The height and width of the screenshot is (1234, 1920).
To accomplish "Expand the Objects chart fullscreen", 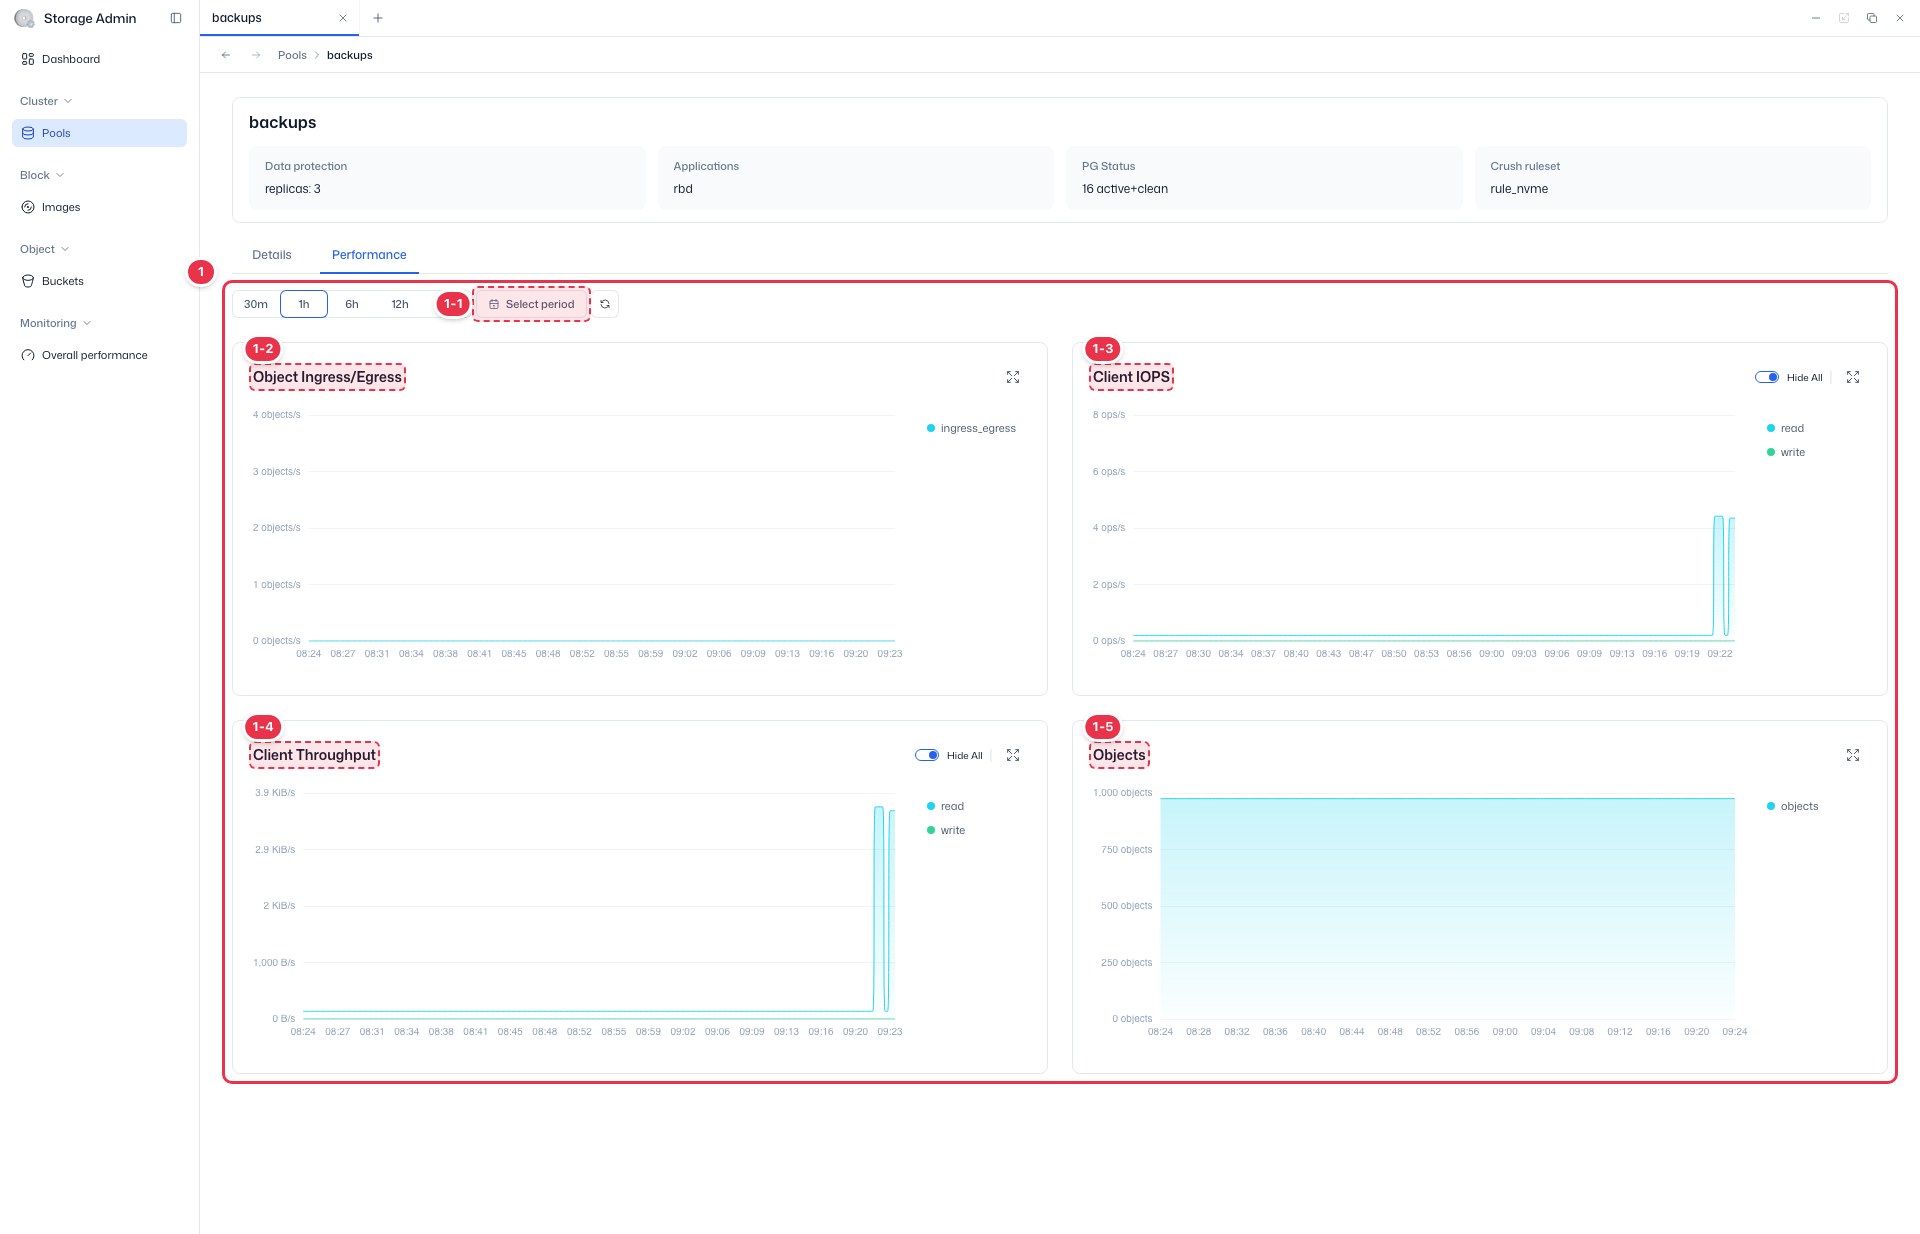I will coord(1853,755).
